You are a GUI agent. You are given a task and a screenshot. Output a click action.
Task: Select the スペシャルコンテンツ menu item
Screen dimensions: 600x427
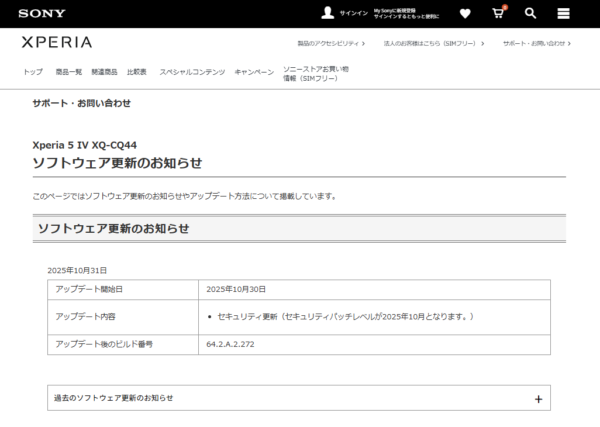192,72
